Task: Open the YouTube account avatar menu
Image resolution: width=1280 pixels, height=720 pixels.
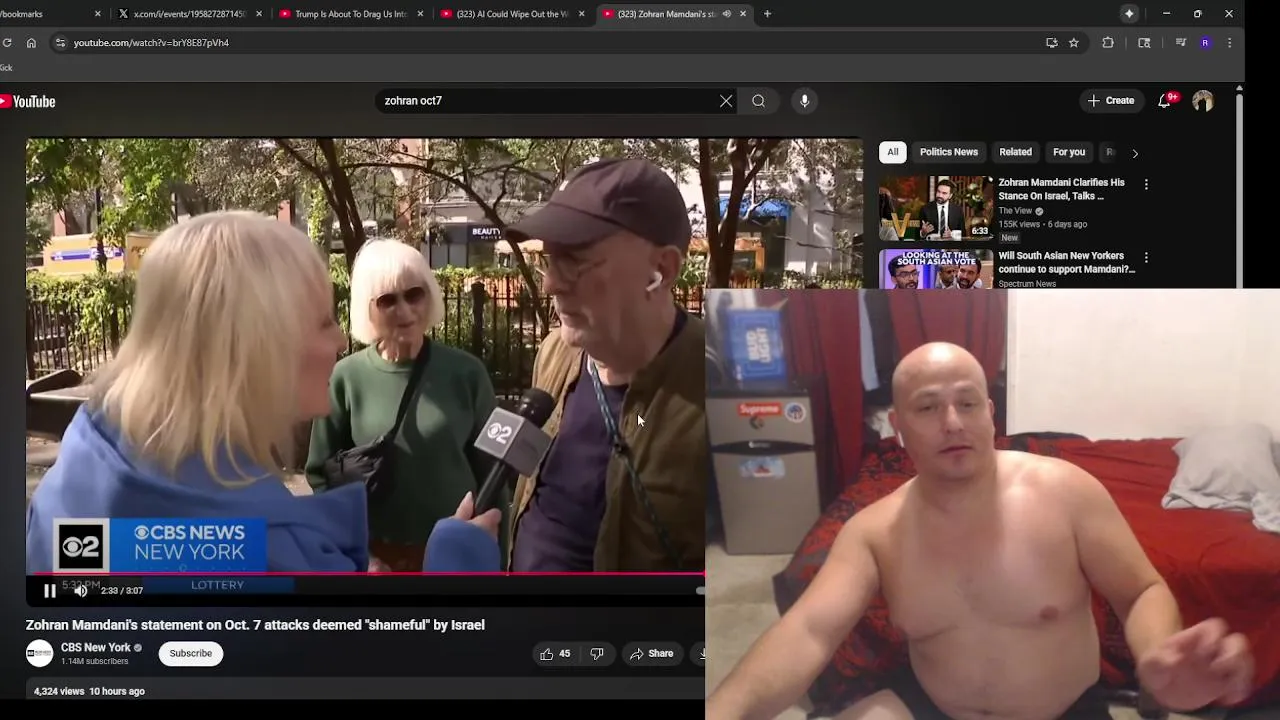Action: click(x=1203, y=101)
